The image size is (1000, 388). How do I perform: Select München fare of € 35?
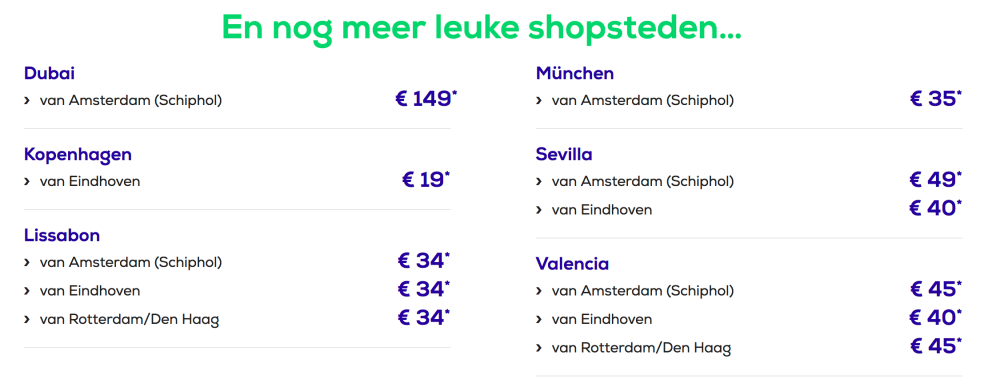point(936,100)
